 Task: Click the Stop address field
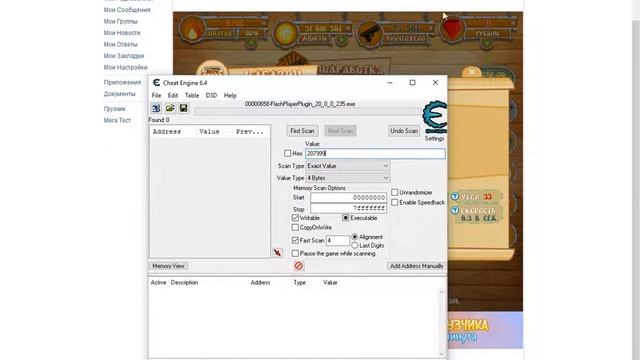(349, 209)
